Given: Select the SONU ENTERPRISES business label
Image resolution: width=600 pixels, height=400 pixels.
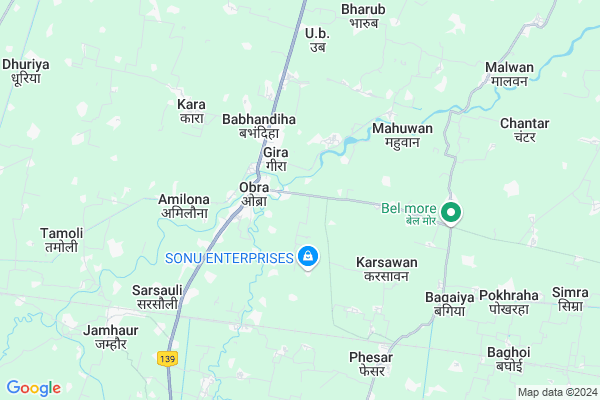Looking at the screenshot, I should [229, 258].
